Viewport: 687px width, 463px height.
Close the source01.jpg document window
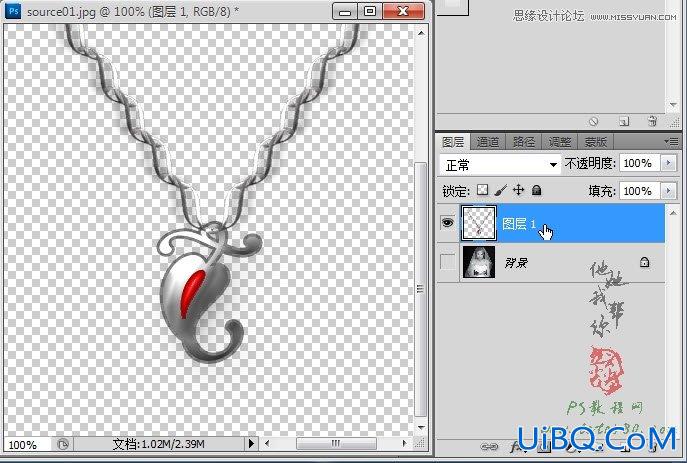(403, 11)
